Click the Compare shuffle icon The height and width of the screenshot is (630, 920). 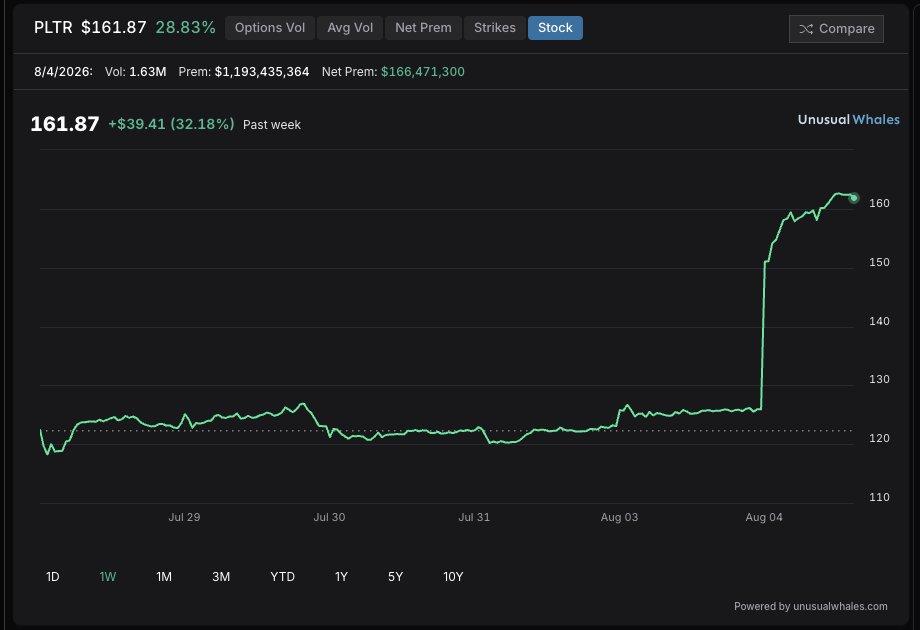tap(806, 29)
